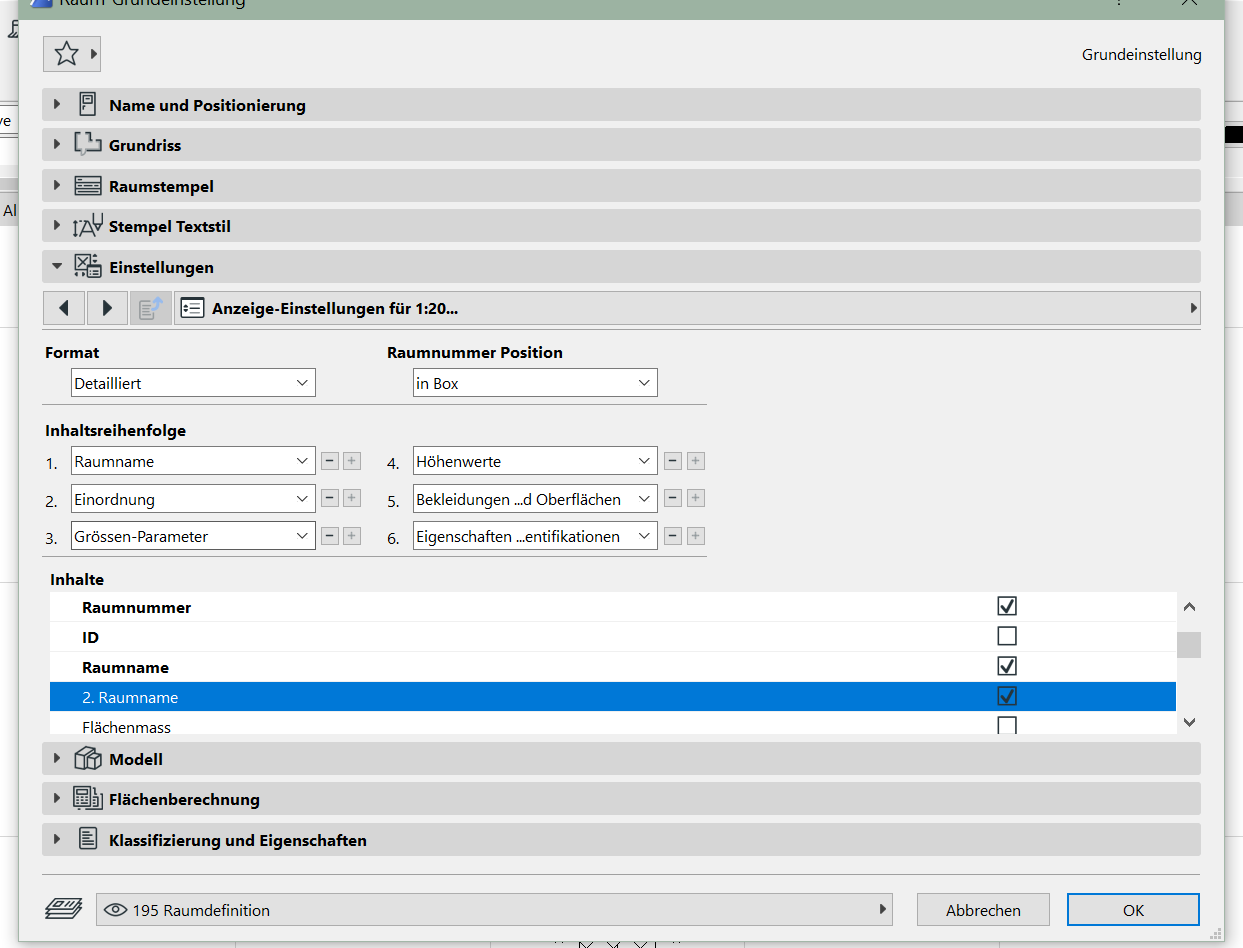This screenshot has width=1243, height=948.
Task: Open the Anzeige-Einstellungen für 1:20 page selector
Action: (688, 309)
